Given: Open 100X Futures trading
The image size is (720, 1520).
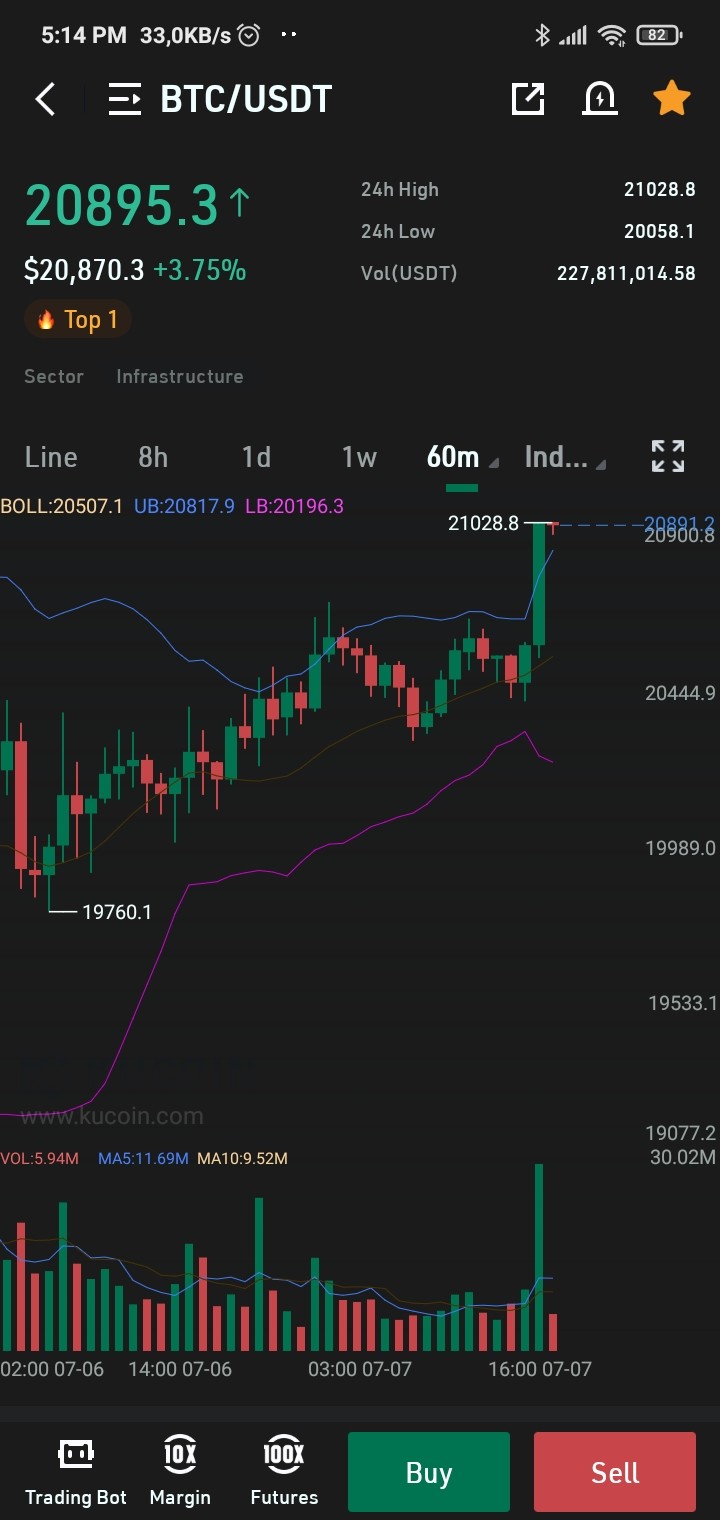Looking at the screenshot, I should 284,1471.
